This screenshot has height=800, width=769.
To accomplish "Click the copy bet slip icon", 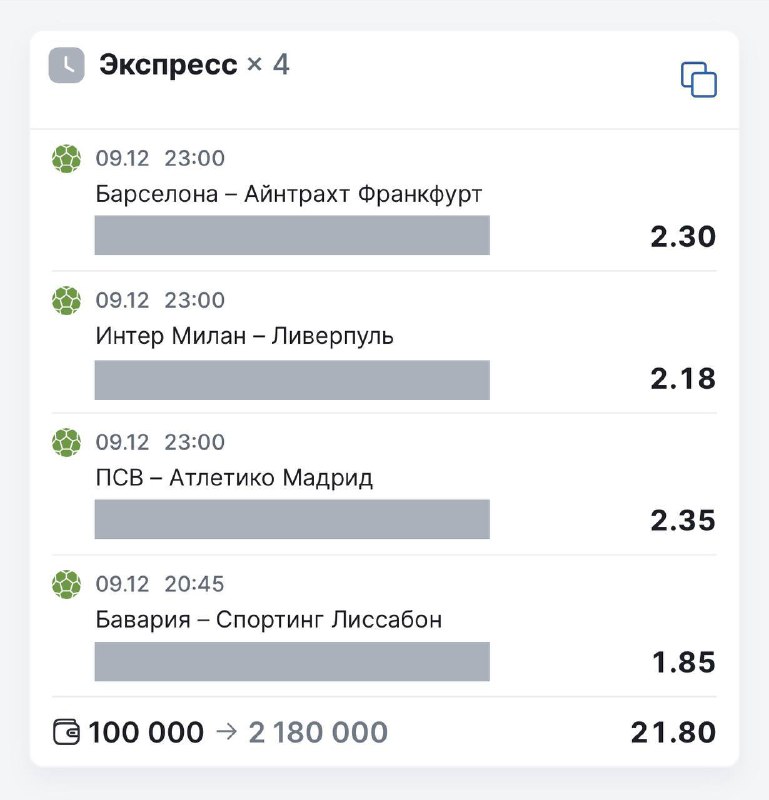I will pyautogui.click(x=699, y=79).
